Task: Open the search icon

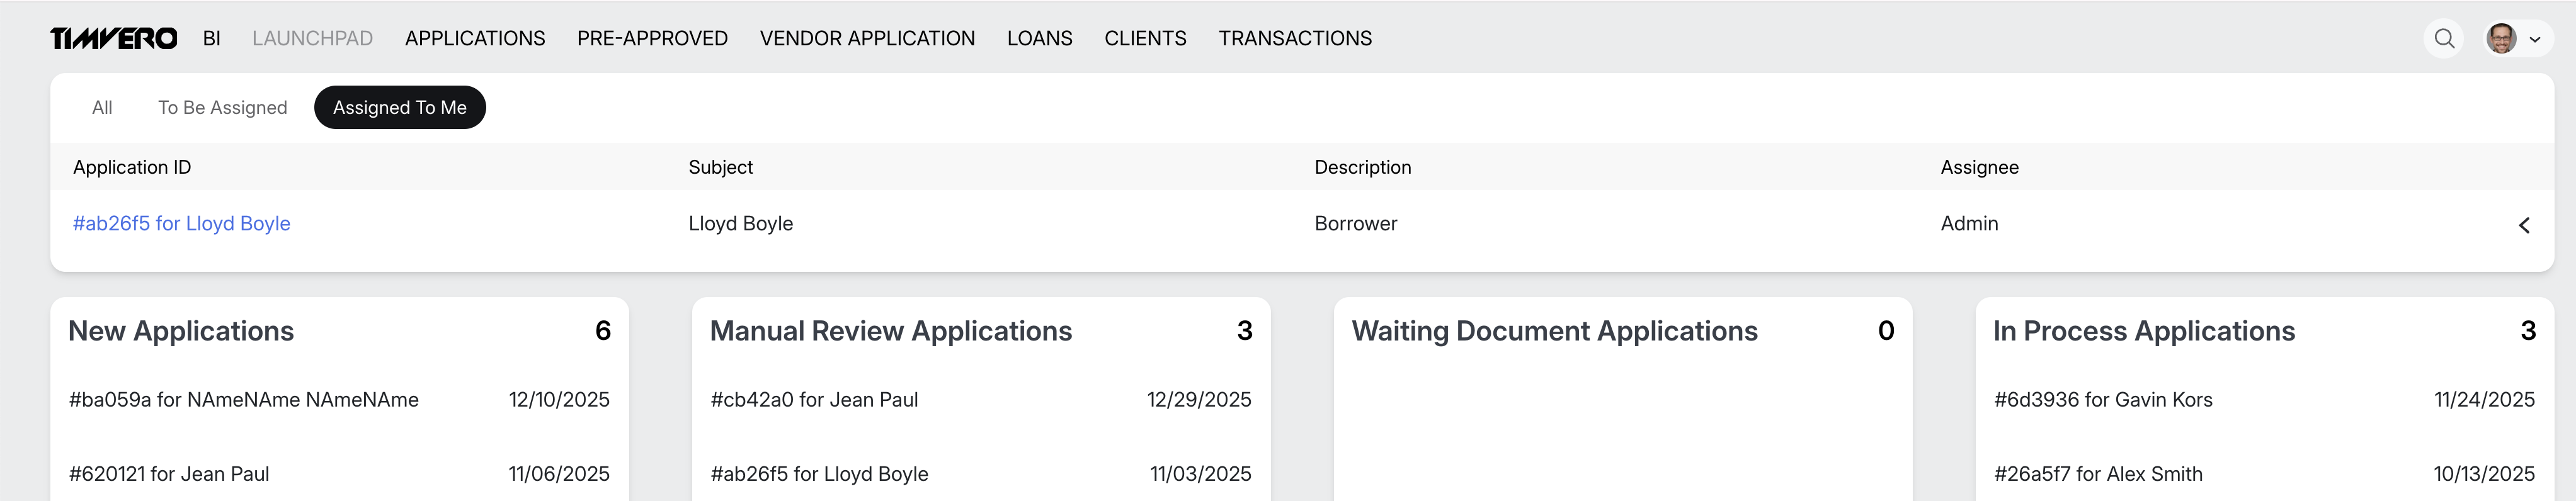Action: pyautogui.click(x=2444, y=38)
